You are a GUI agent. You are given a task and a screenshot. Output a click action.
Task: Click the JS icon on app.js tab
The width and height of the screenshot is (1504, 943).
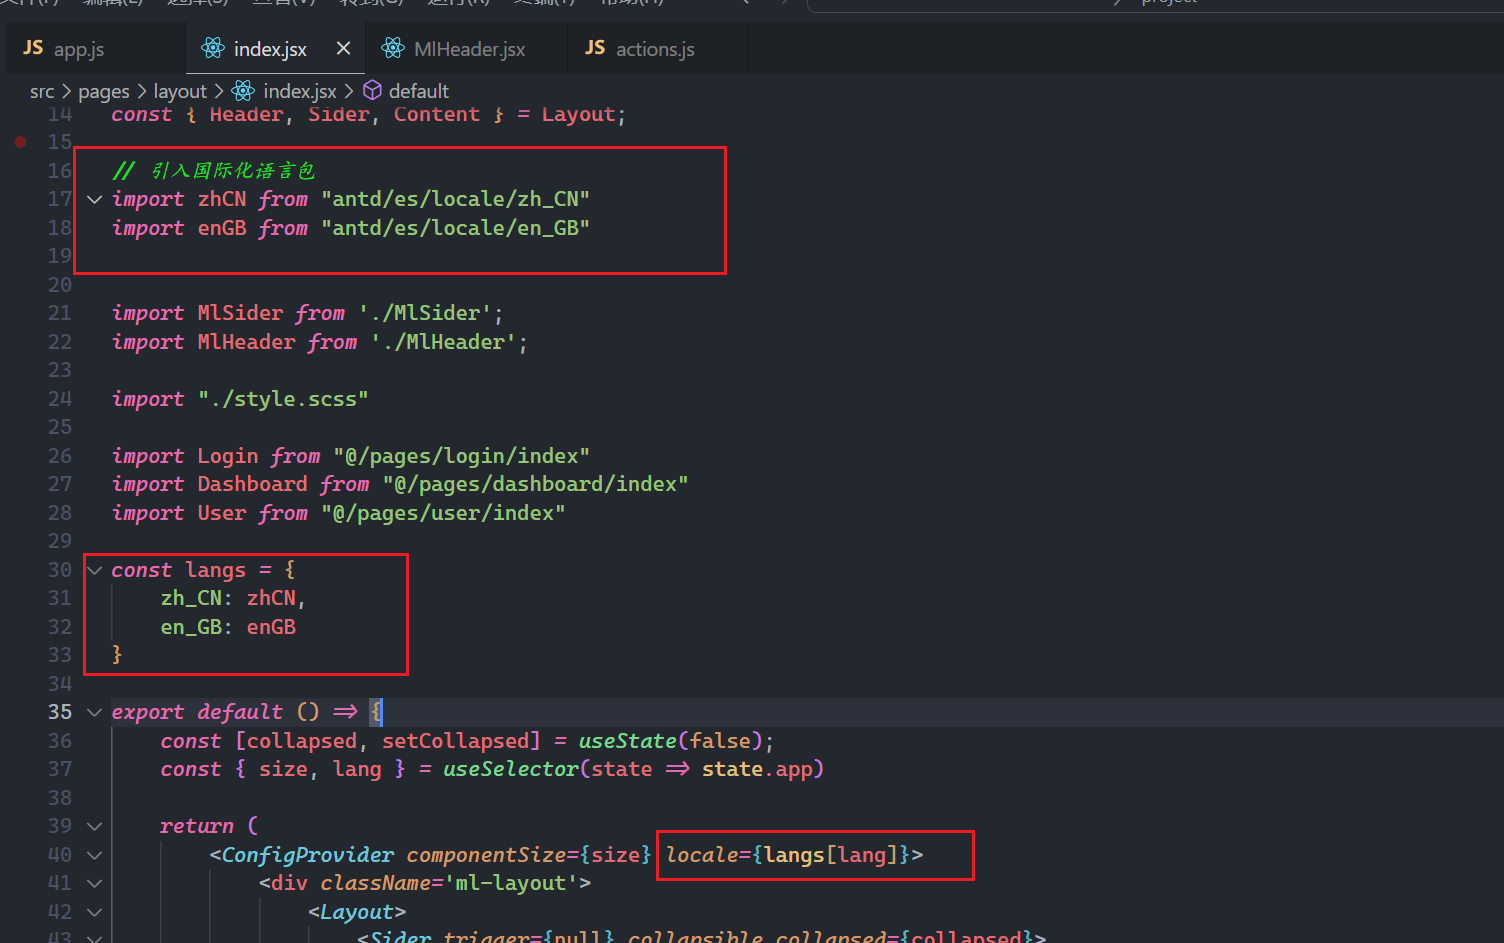(33, 48)
